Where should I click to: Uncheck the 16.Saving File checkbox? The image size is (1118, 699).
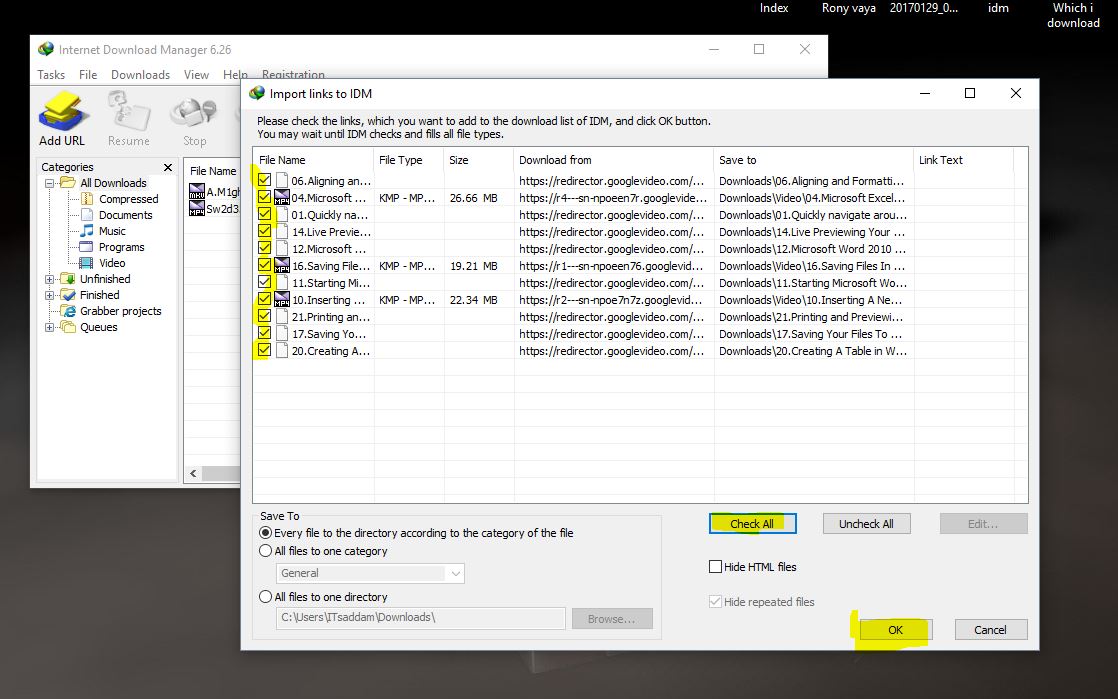265,265
